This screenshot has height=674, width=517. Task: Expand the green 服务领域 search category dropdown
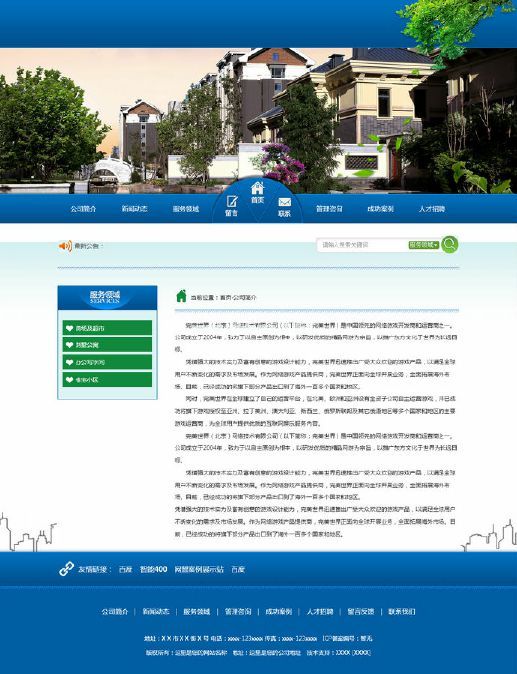coord(424,245)
